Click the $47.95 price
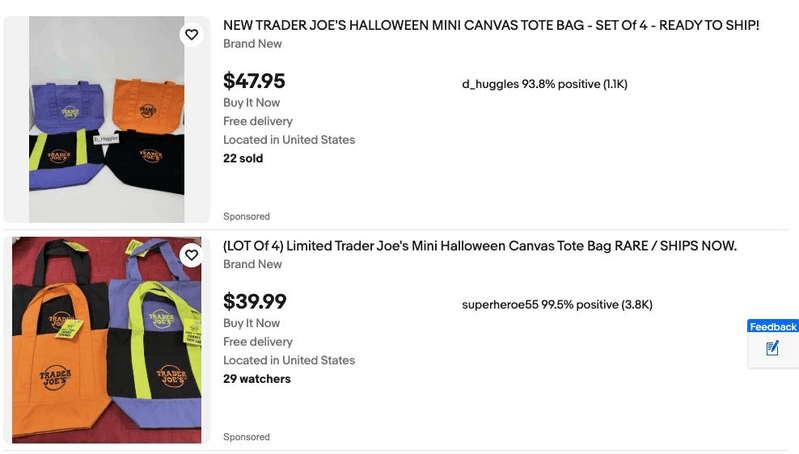The width and height of the screenshot is (799, 454). coord(254,81)
